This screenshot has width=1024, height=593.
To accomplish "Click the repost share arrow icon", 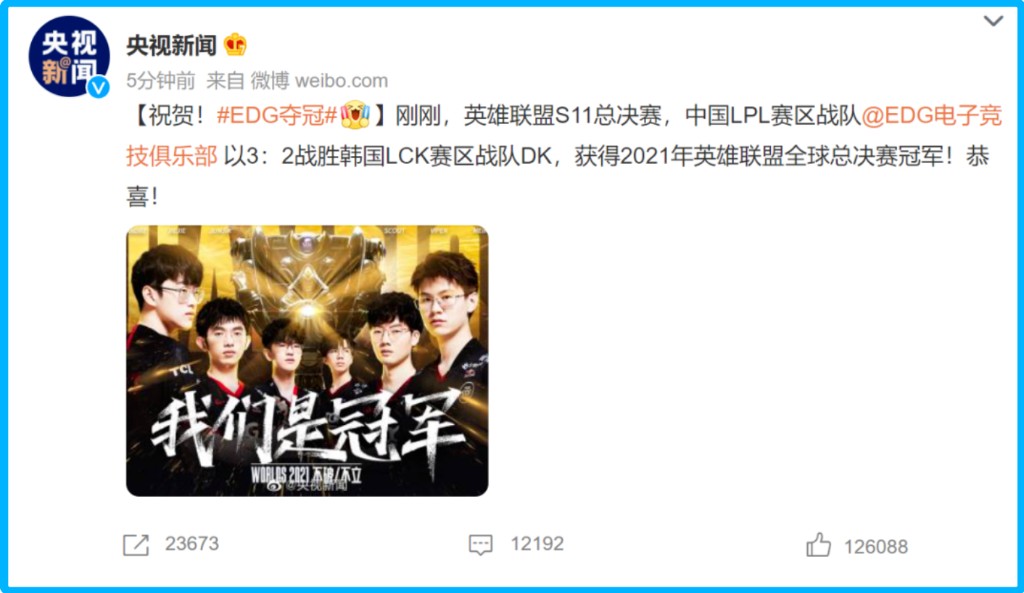I will pyautogui.click(x=136, y=545).
